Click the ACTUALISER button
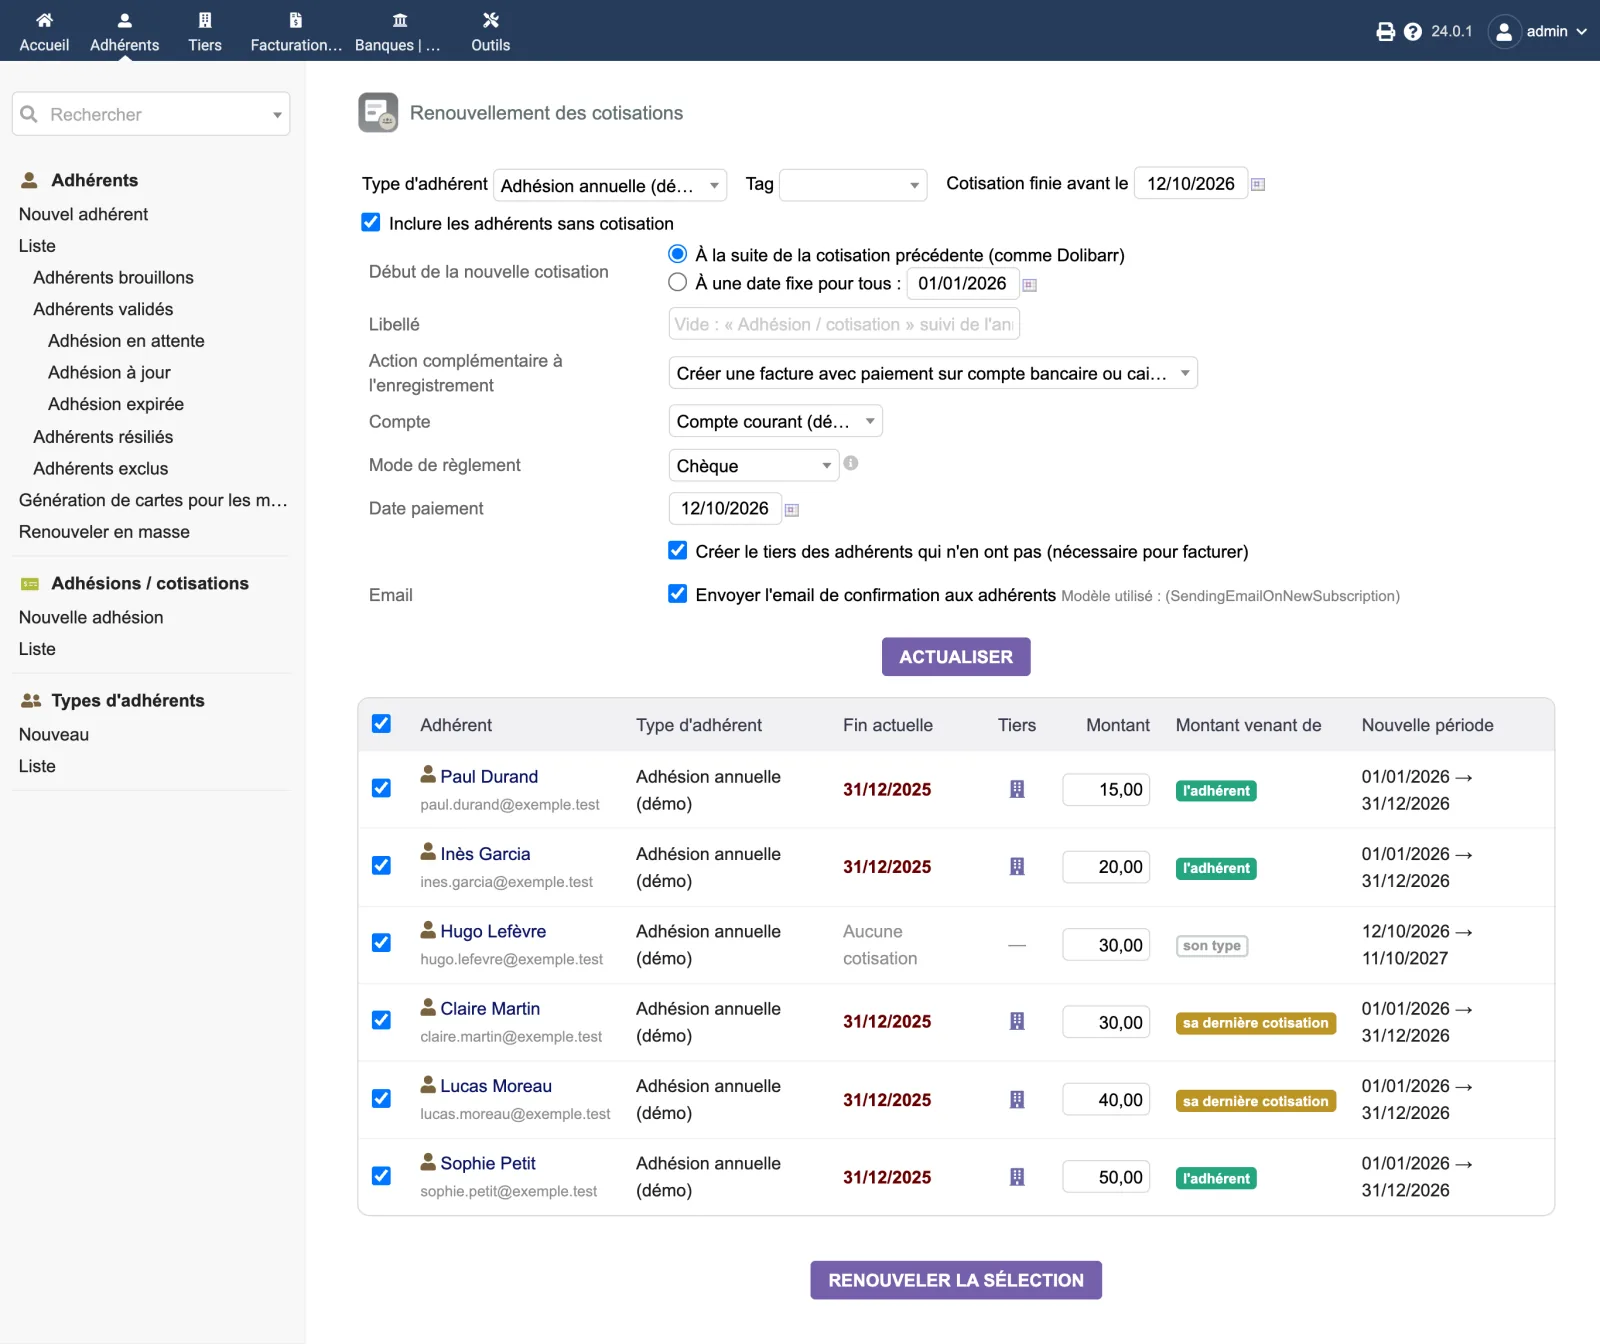The image size is (1600, 1344). click(x=956, y=657)
